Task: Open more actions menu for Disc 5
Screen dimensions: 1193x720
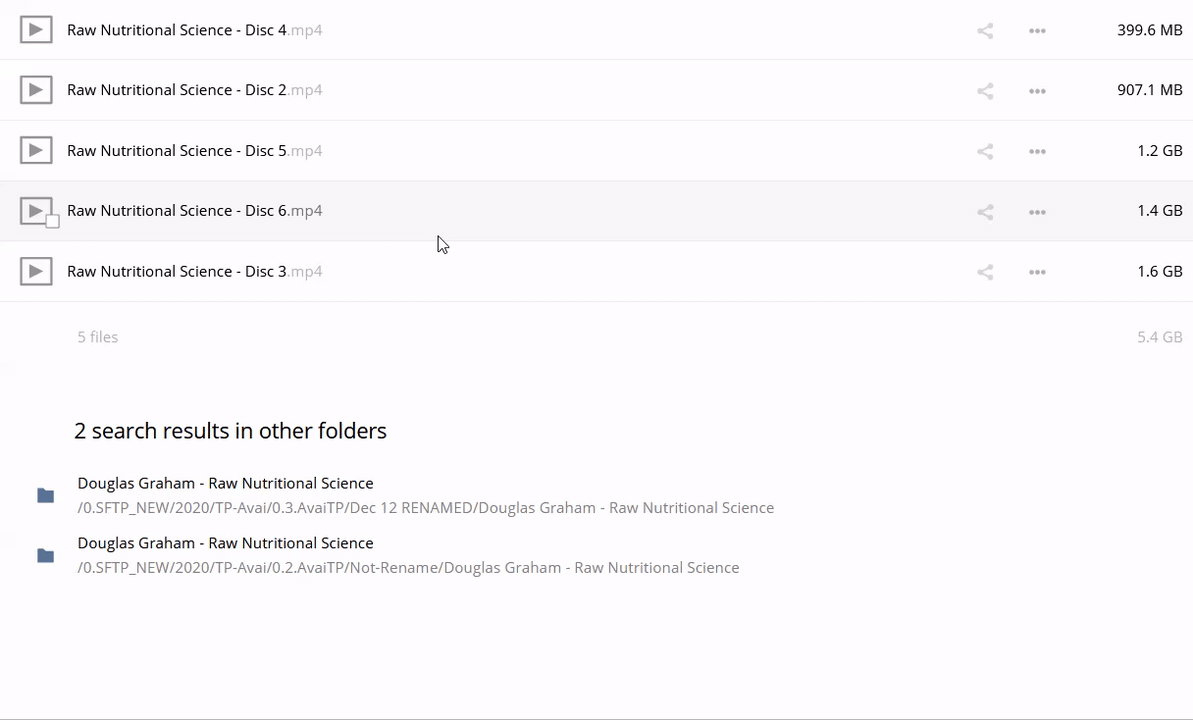Action: (x=1037, y=152)
